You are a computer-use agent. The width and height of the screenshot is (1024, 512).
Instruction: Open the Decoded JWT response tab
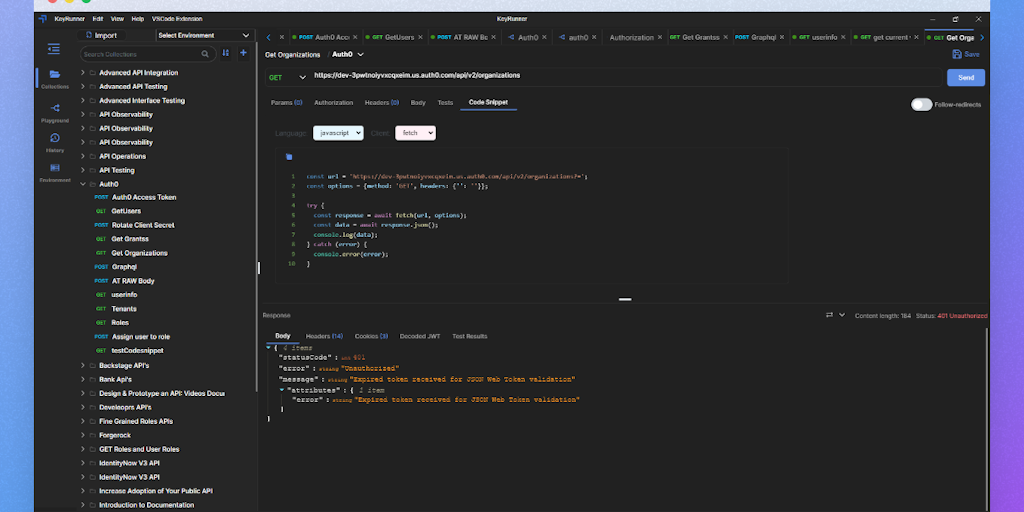coord(420,336)
